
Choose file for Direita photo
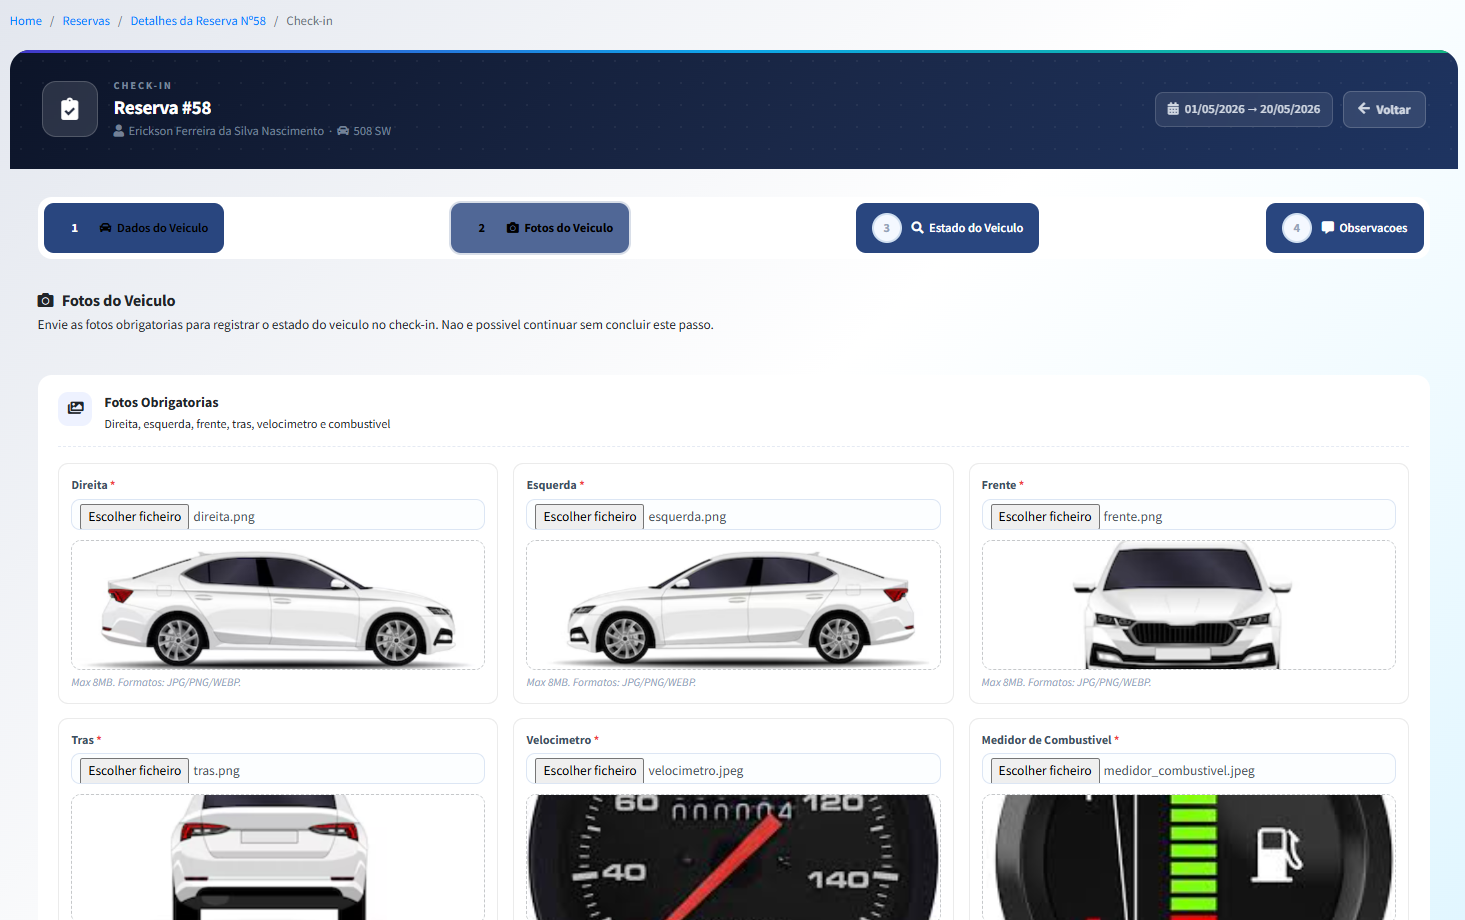click(135, 517)
